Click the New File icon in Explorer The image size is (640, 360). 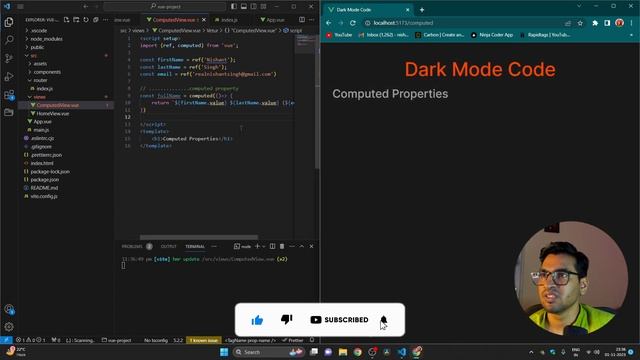[67, 20]
